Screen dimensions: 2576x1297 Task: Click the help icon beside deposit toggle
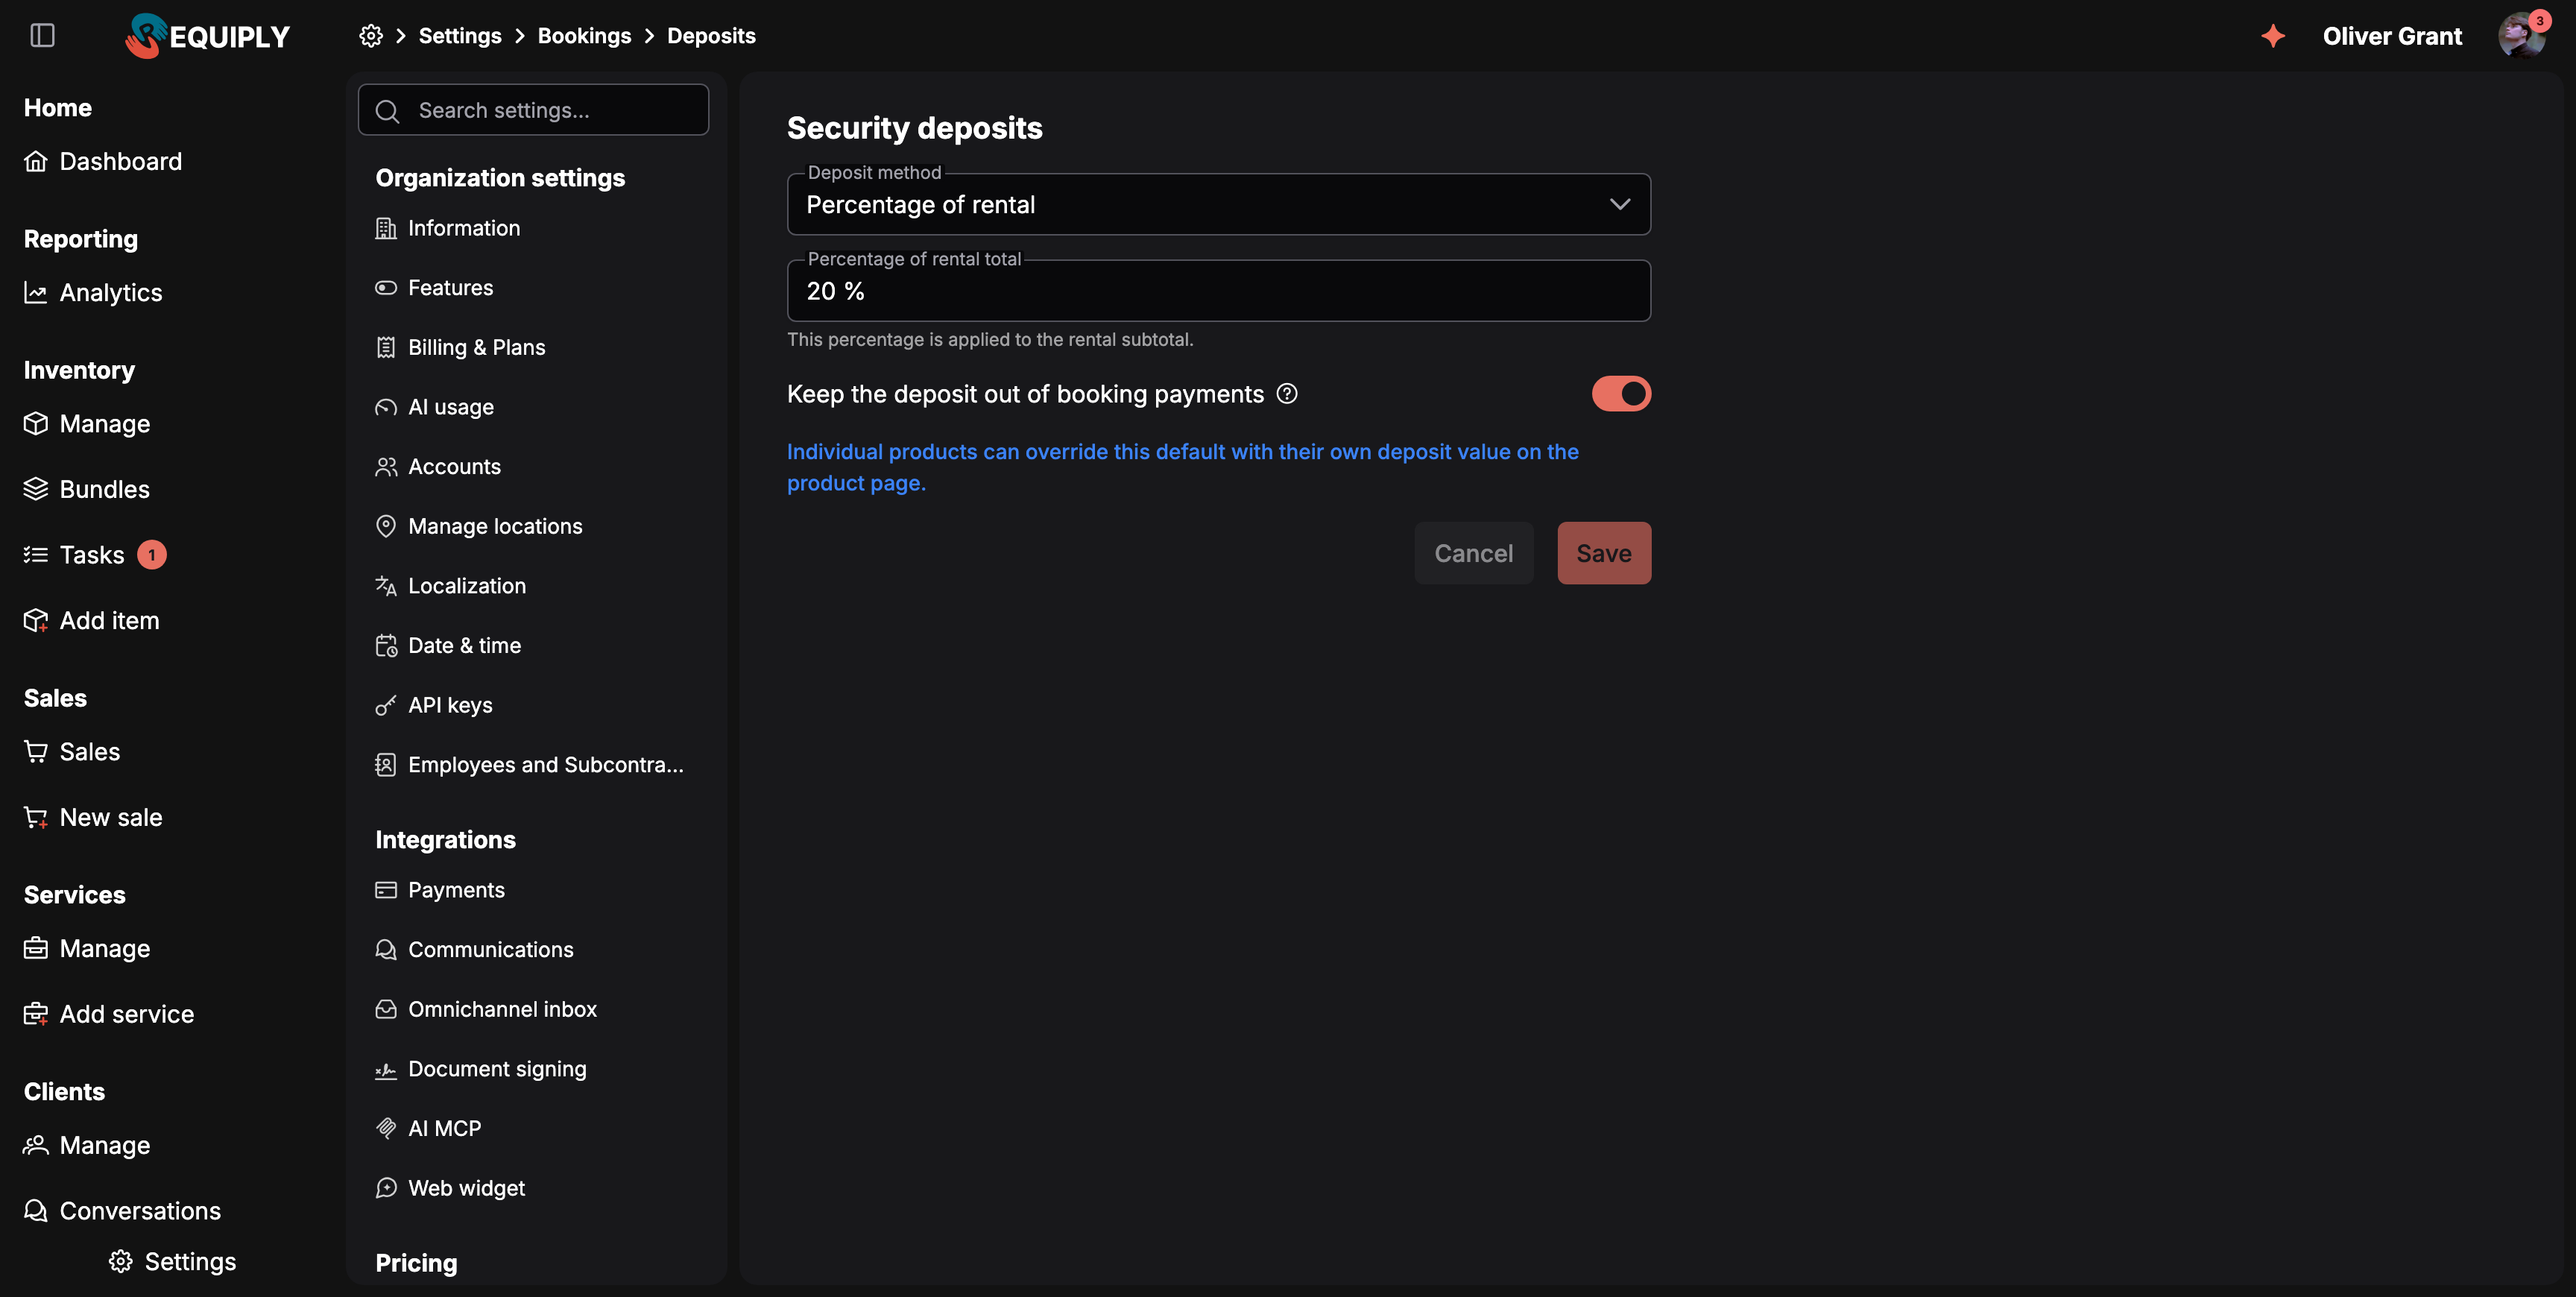1287,394
